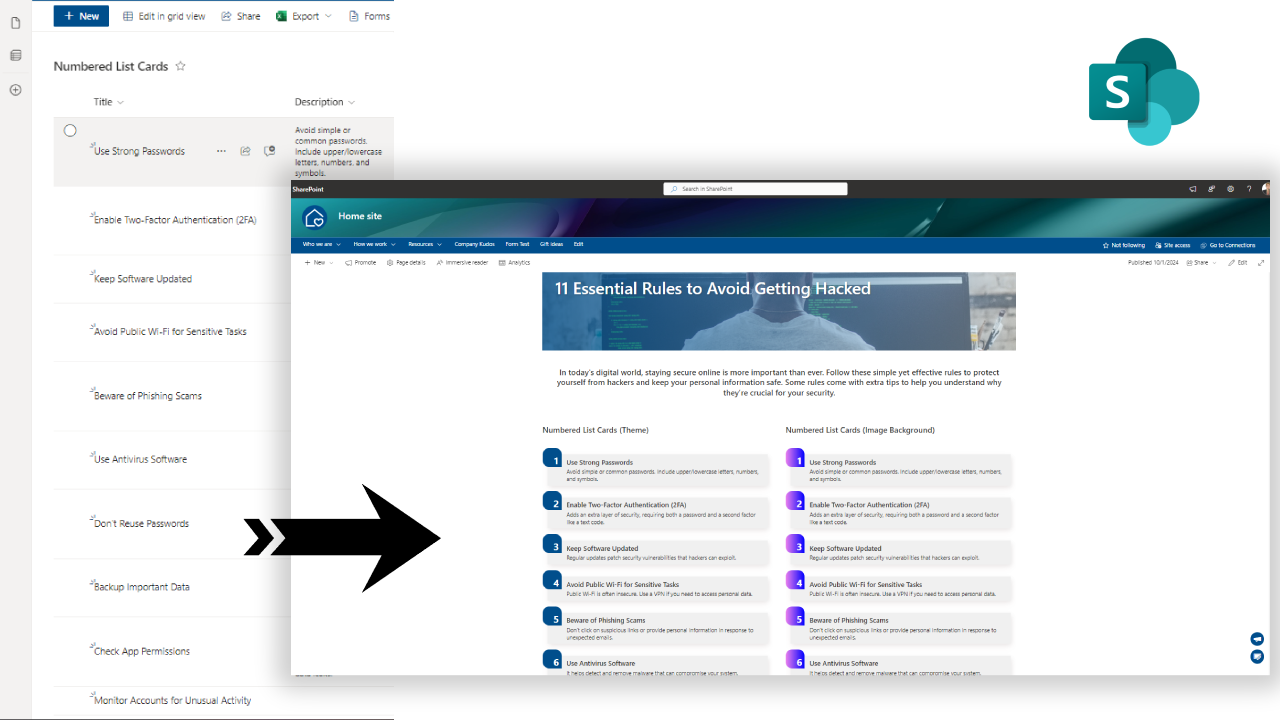This screenshot has width=1280, height=720.
Task: Open the Beware of Phishing Scams list item
Action: coord(148,396)
